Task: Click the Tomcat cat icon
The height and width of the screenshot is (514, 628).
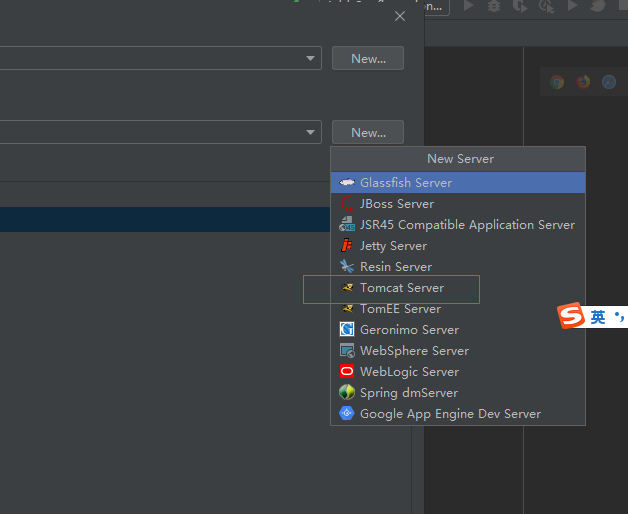Action: tap(347, 287)
